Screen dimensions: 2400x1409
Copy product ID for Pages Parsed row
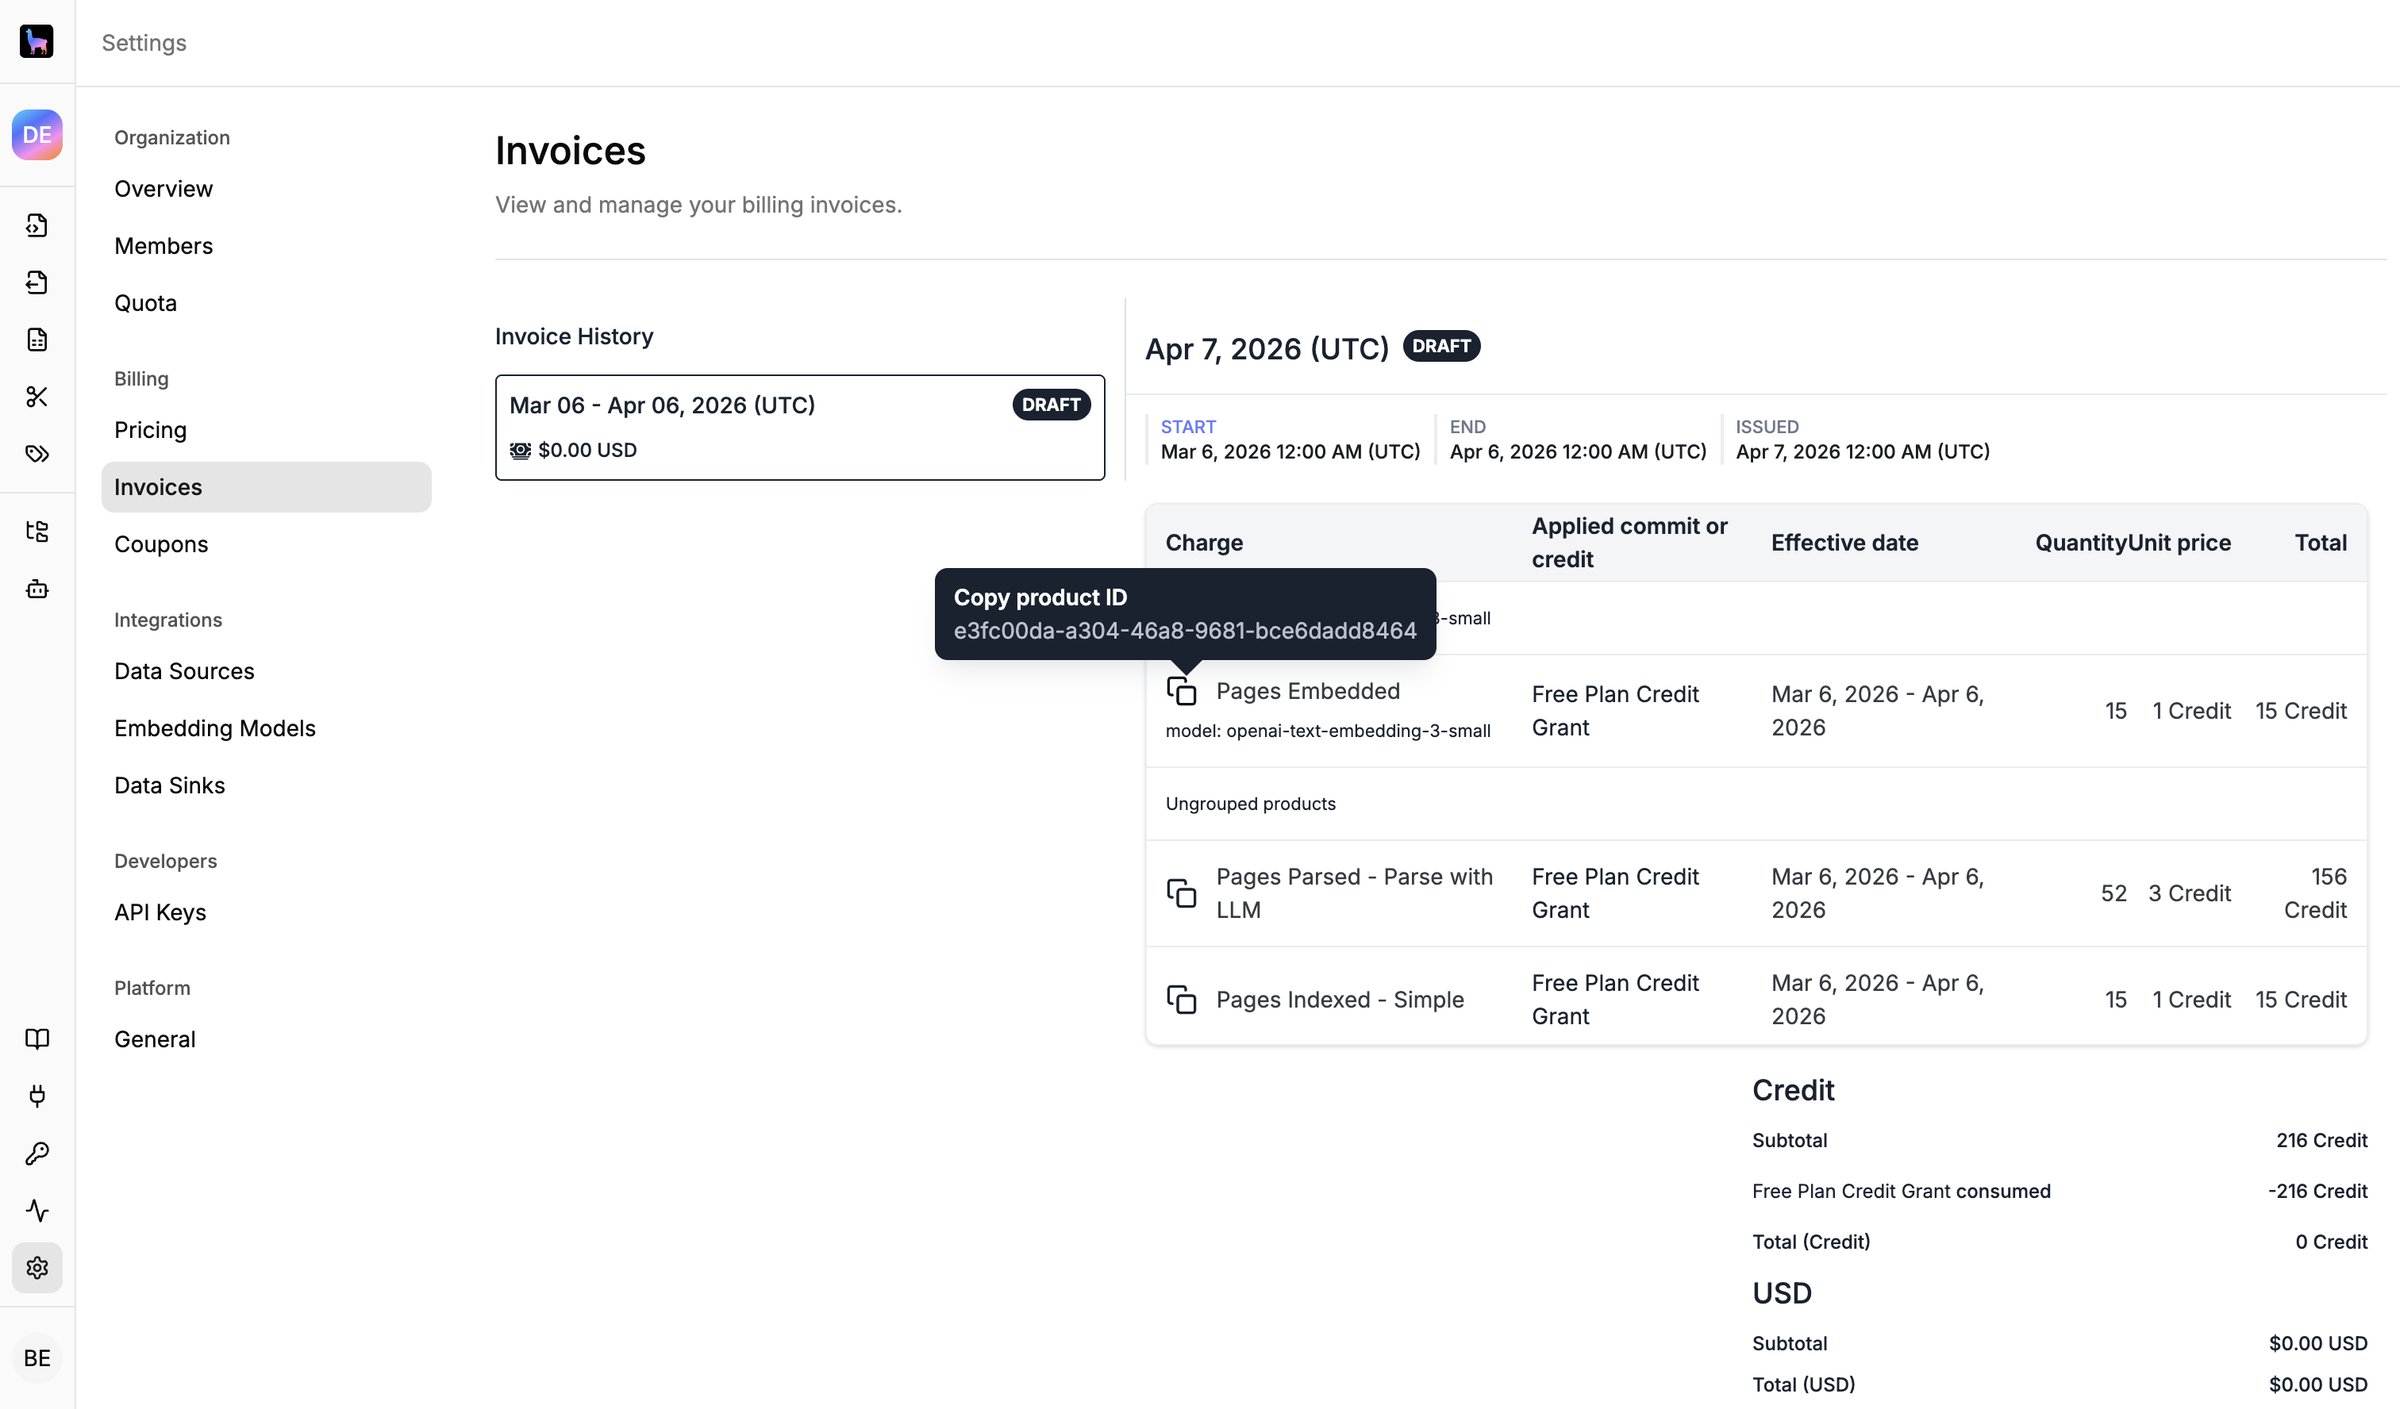pyautogui.click(x=1181, y=893)
